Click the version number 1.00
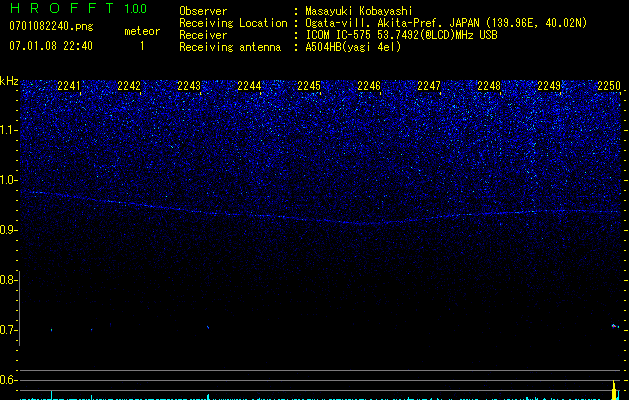This screenshot has width=629, height=400. (134, 9)
